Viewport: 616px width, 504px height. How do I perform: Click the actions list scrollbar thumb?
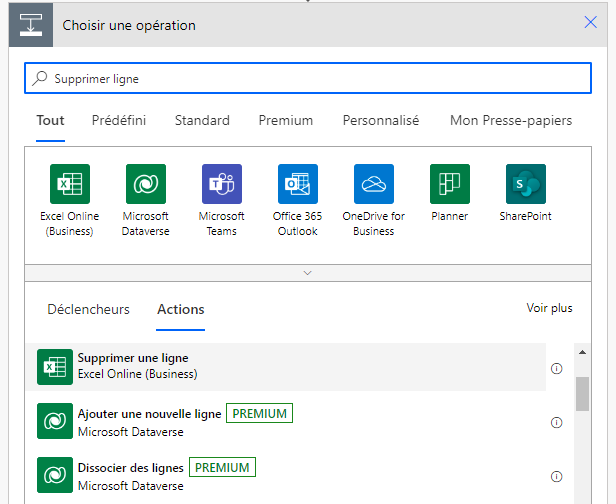[582, 394]
